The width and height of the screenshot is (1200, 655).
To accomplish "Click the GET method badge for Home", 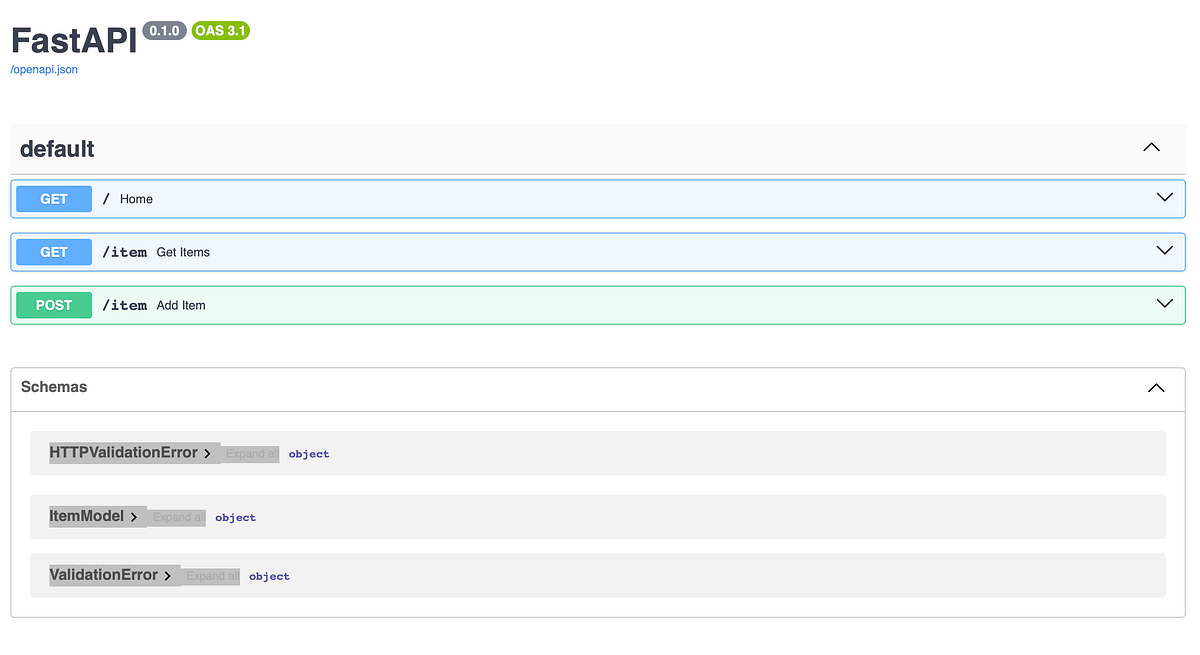I will coord(54,199).
